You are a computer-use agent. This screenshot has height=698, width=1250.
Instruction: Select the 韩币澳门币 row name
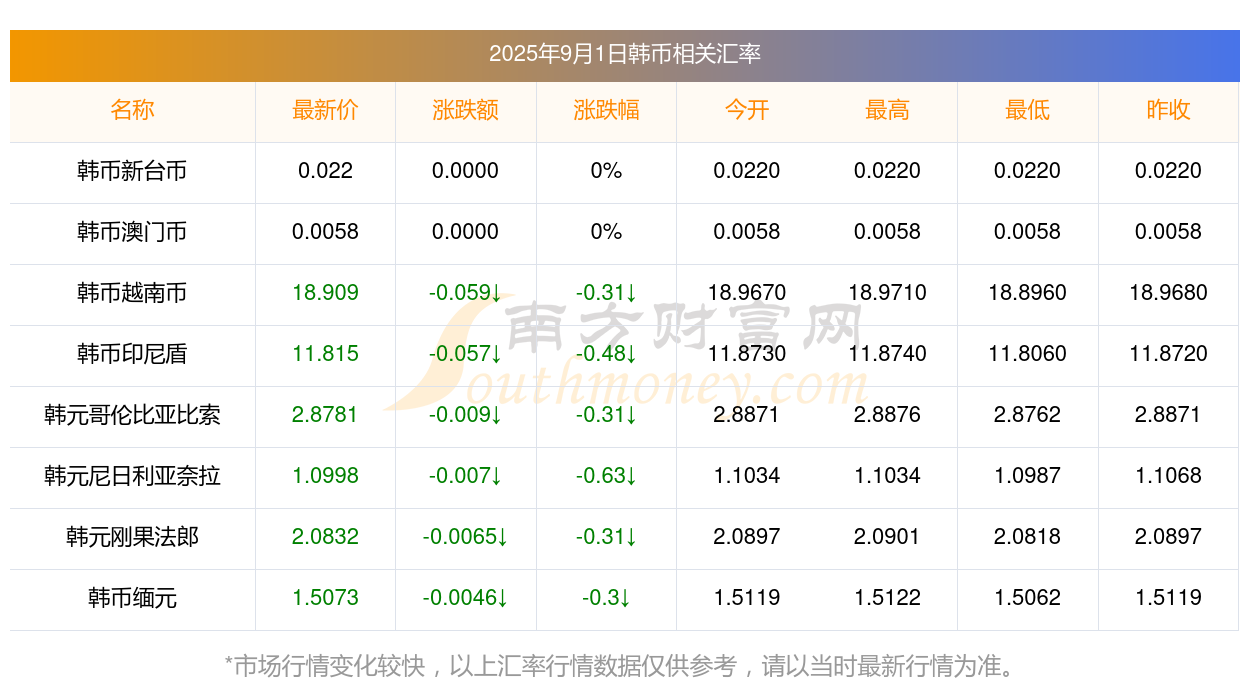coord(132,232)
